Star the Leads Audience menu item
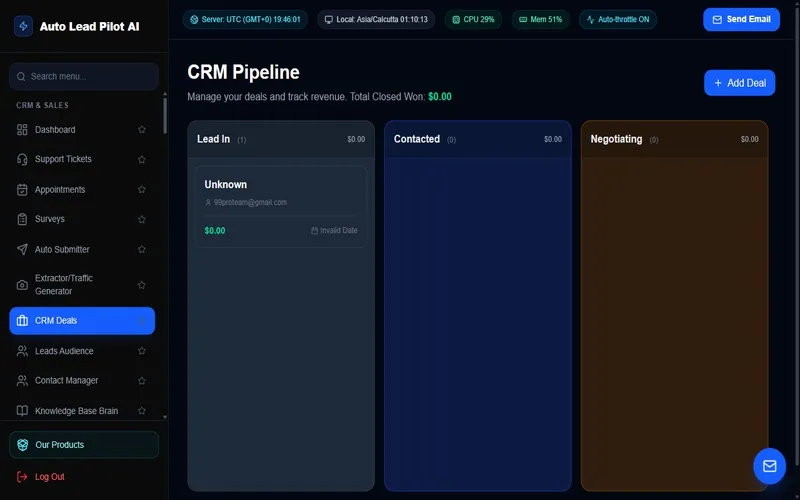Viewport: 800px width, 500px height. coord(142,351)
